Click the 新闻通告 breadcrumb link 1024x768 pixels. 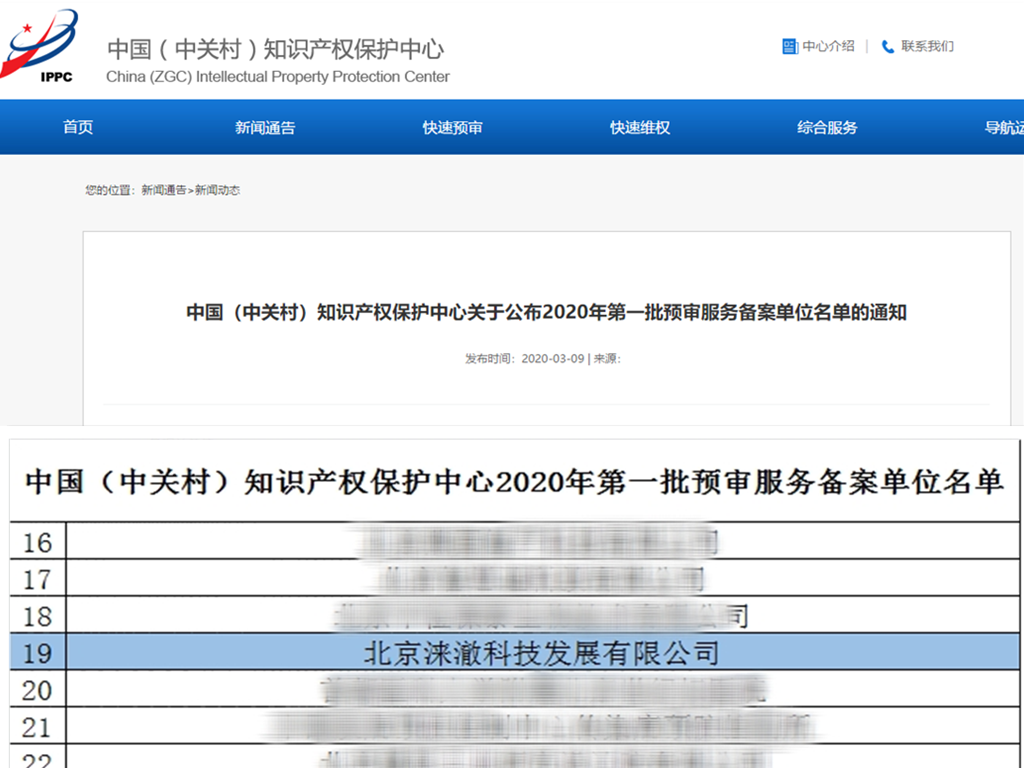pos(164,190)
